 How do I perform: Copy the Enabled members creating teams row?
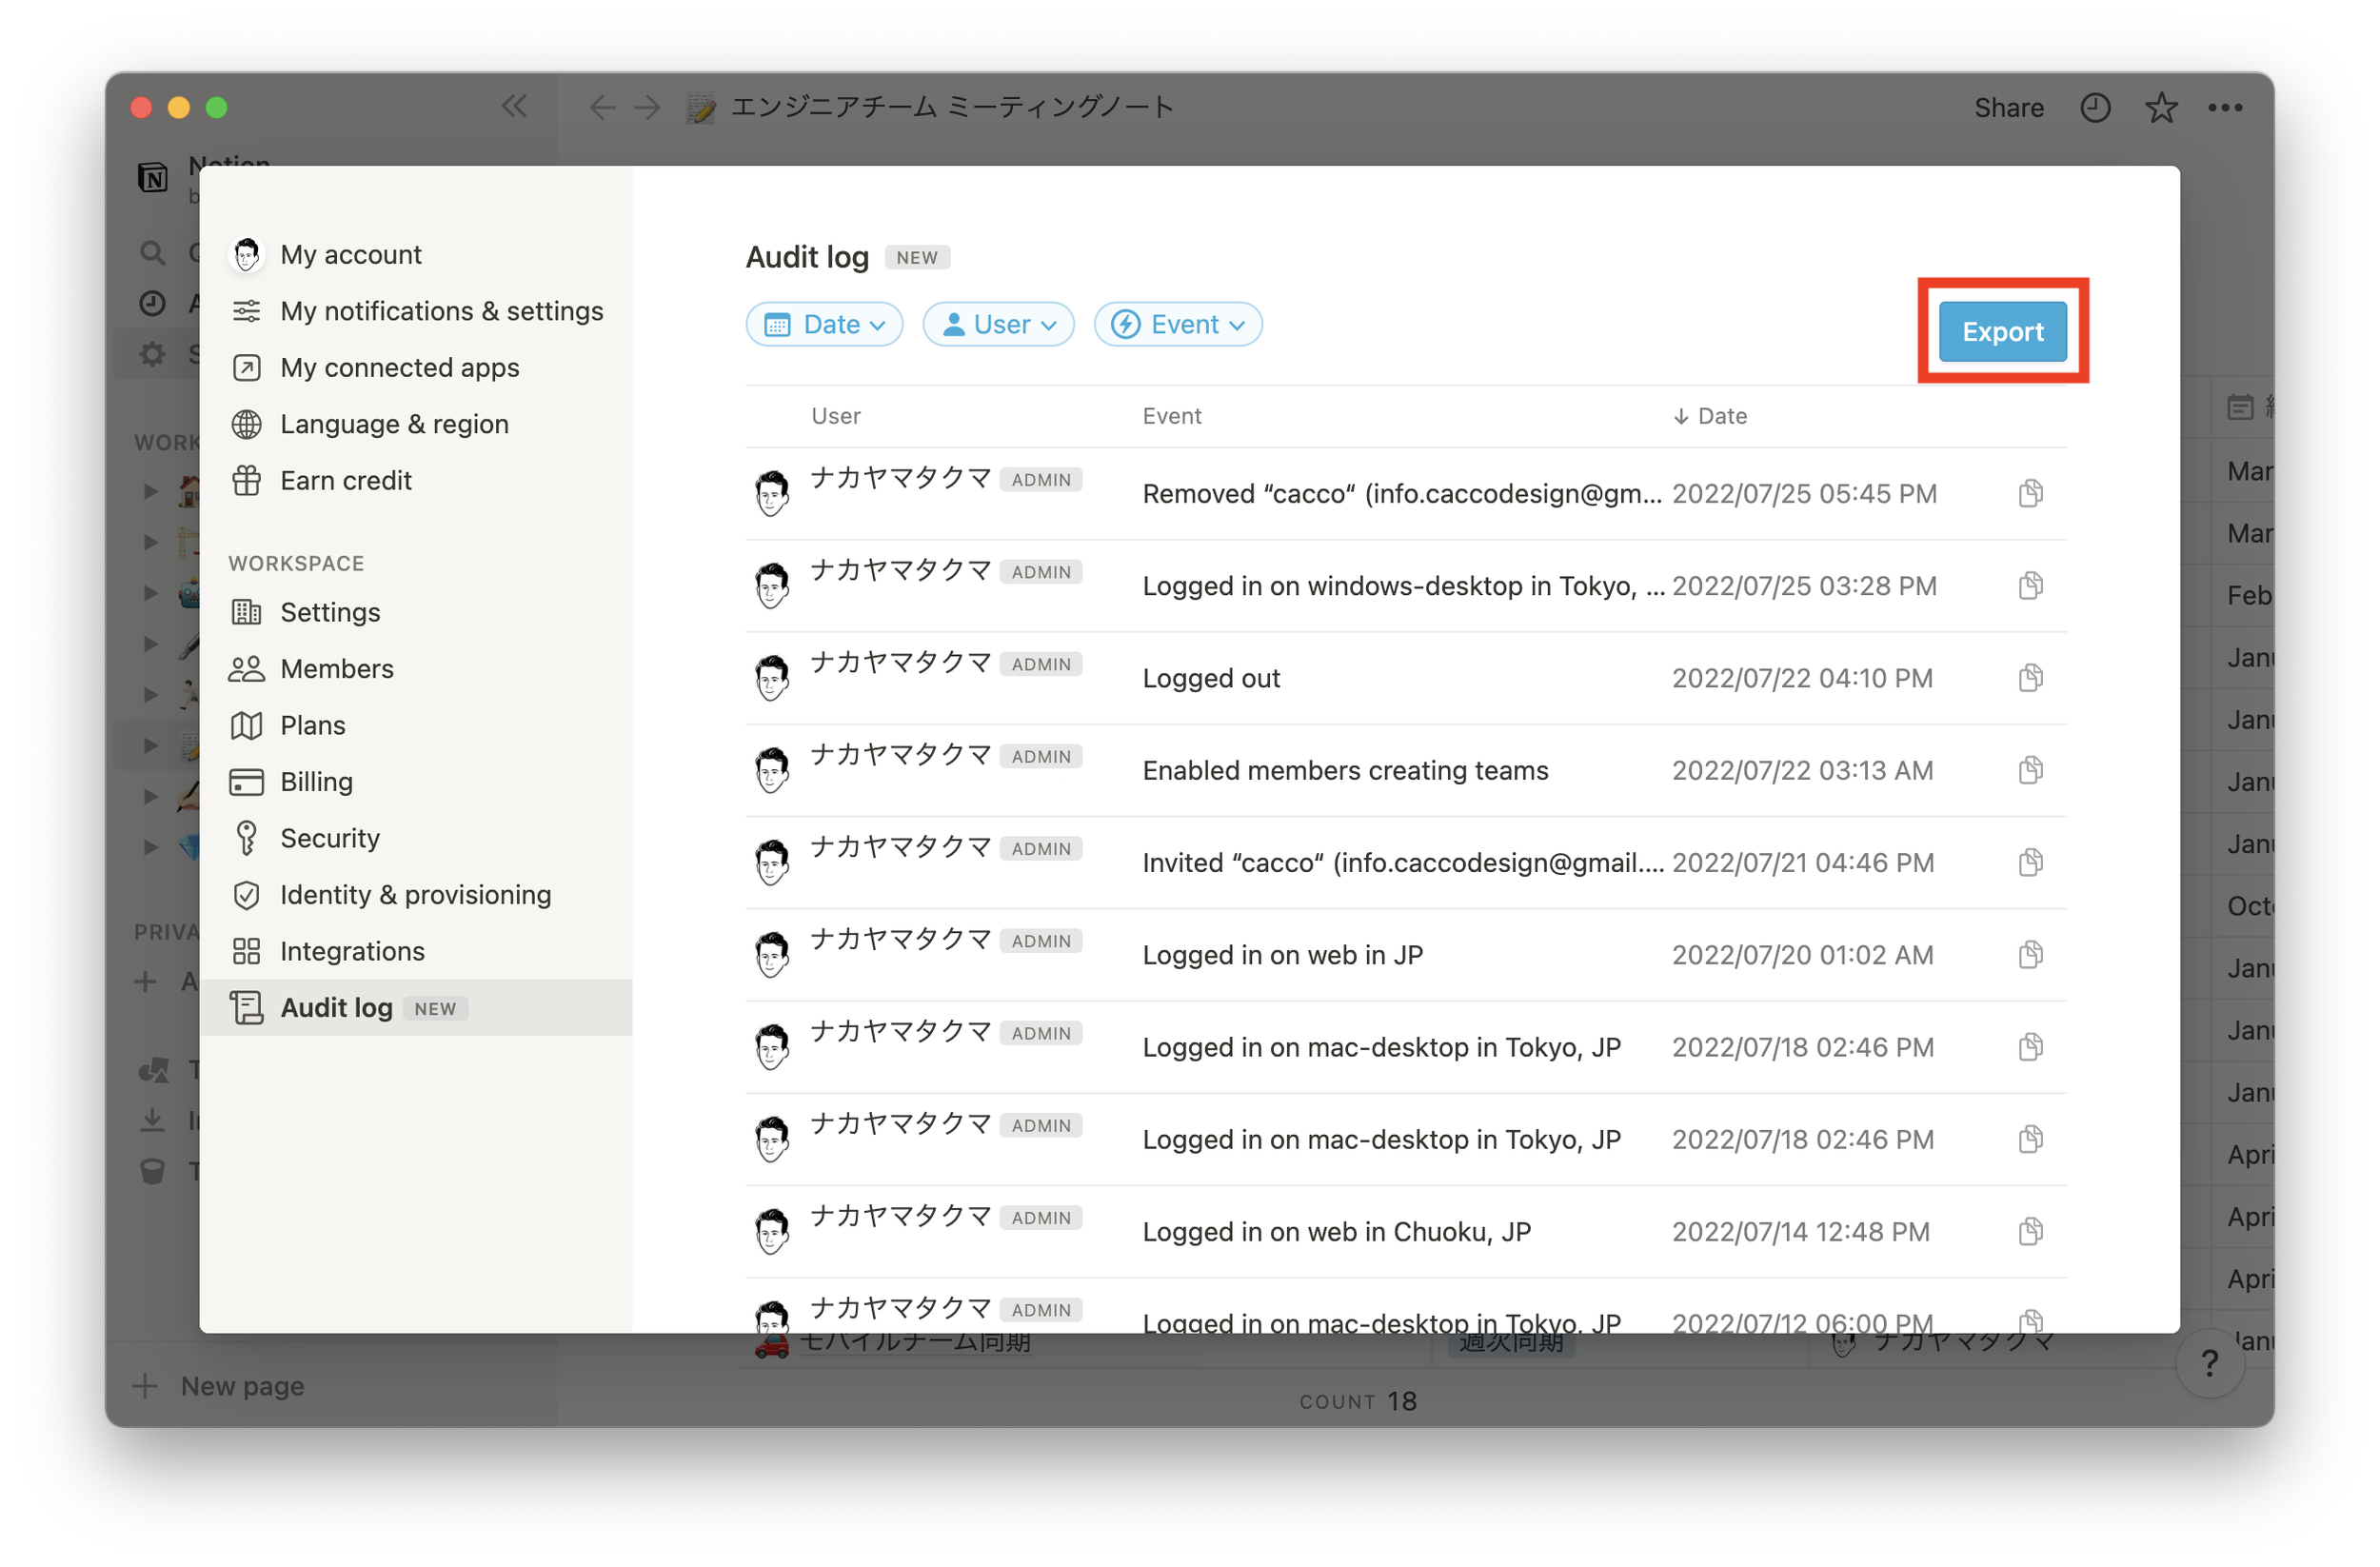click(2030, 770)
